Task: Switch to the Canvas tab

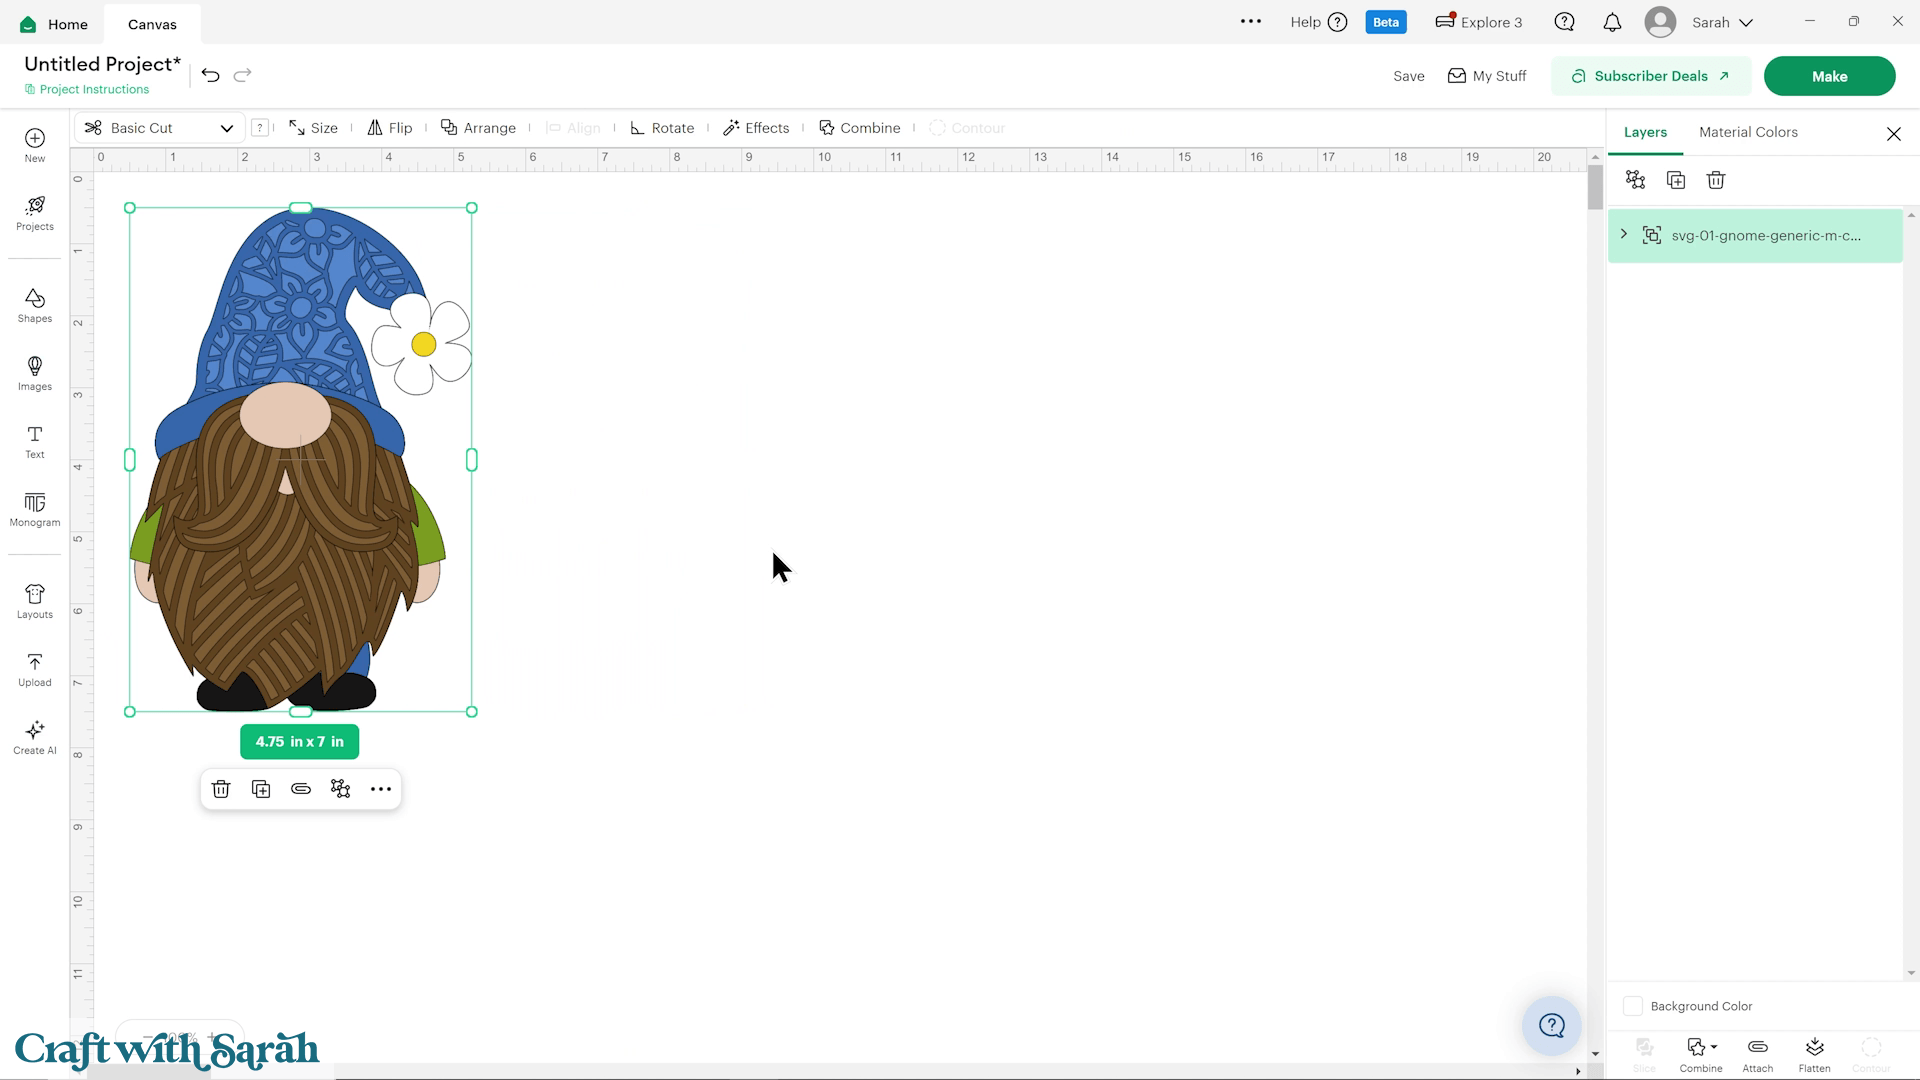Action: tap(152, 24)
